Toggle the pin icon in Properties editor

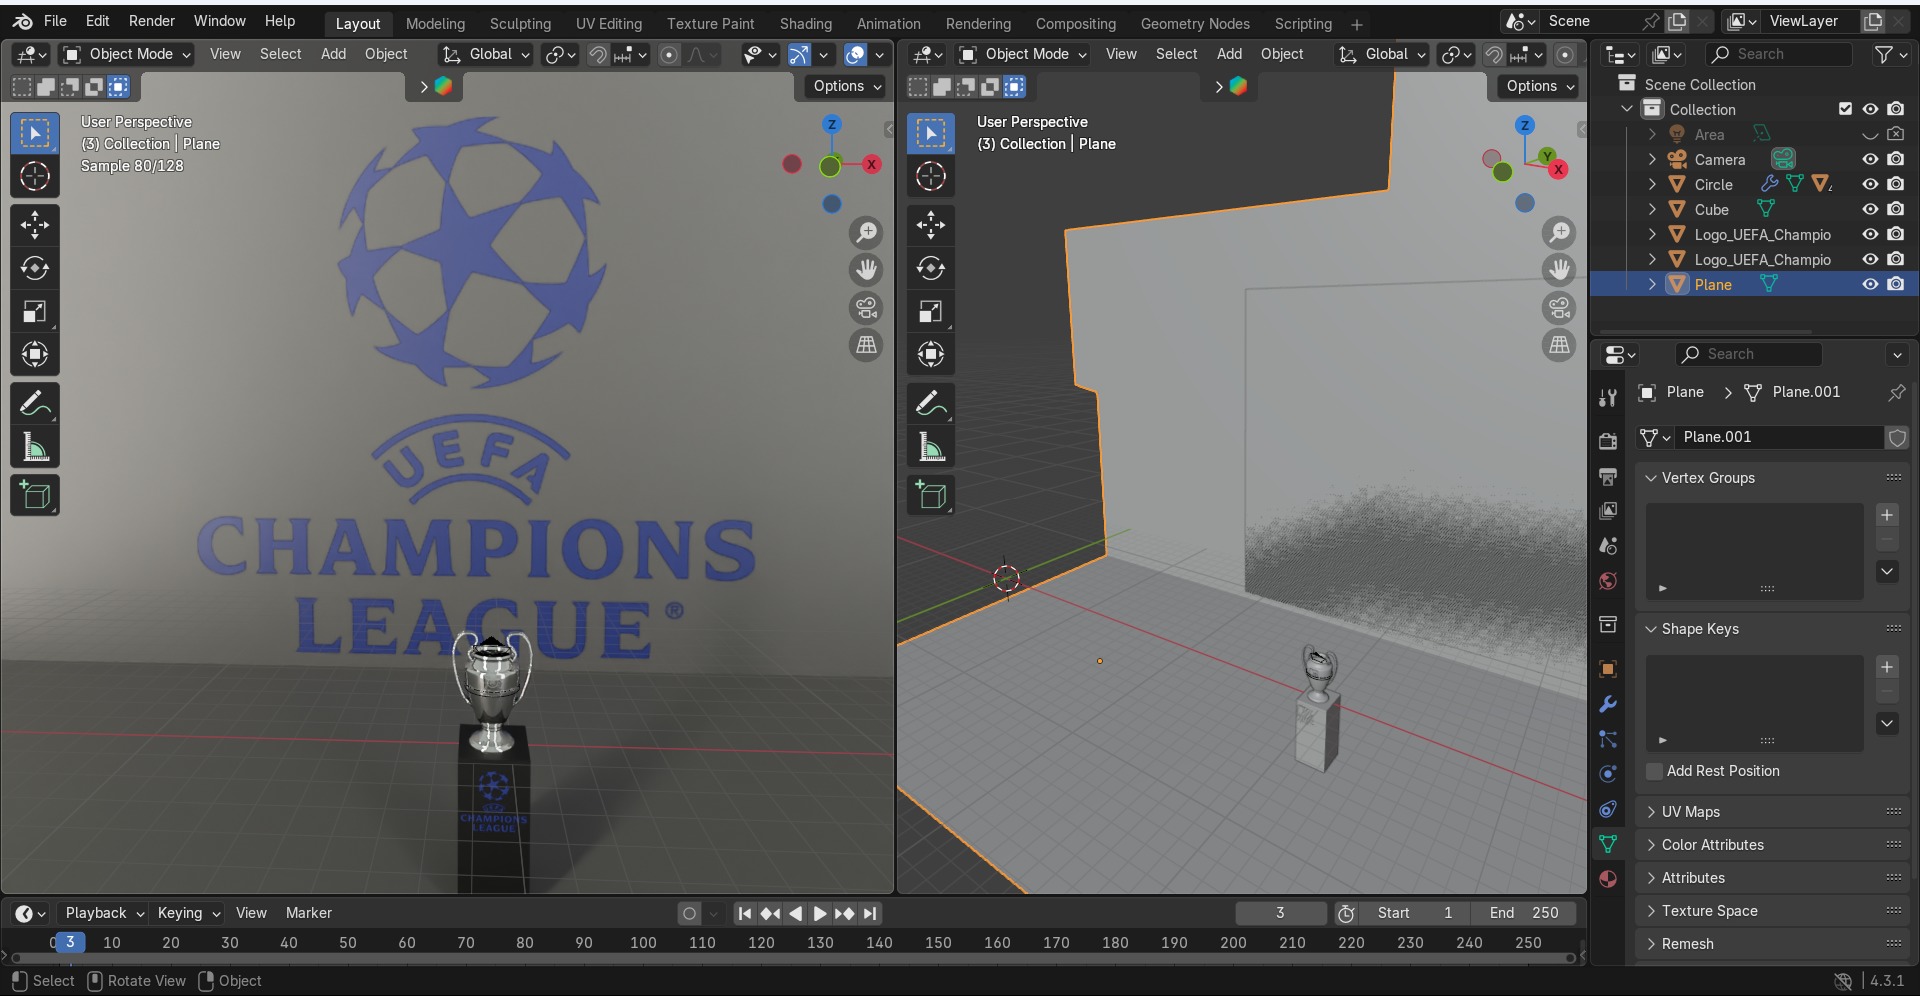tap(1896, 392)
